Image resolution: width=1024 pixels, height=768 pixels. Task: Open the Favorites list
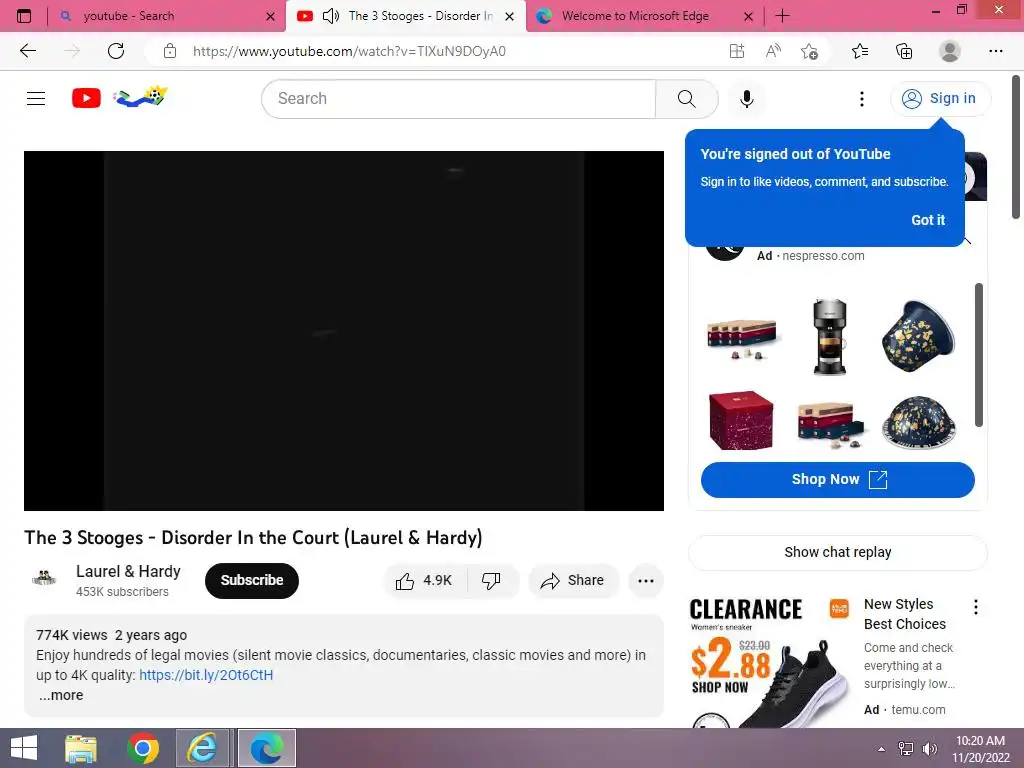coord(860,51)
